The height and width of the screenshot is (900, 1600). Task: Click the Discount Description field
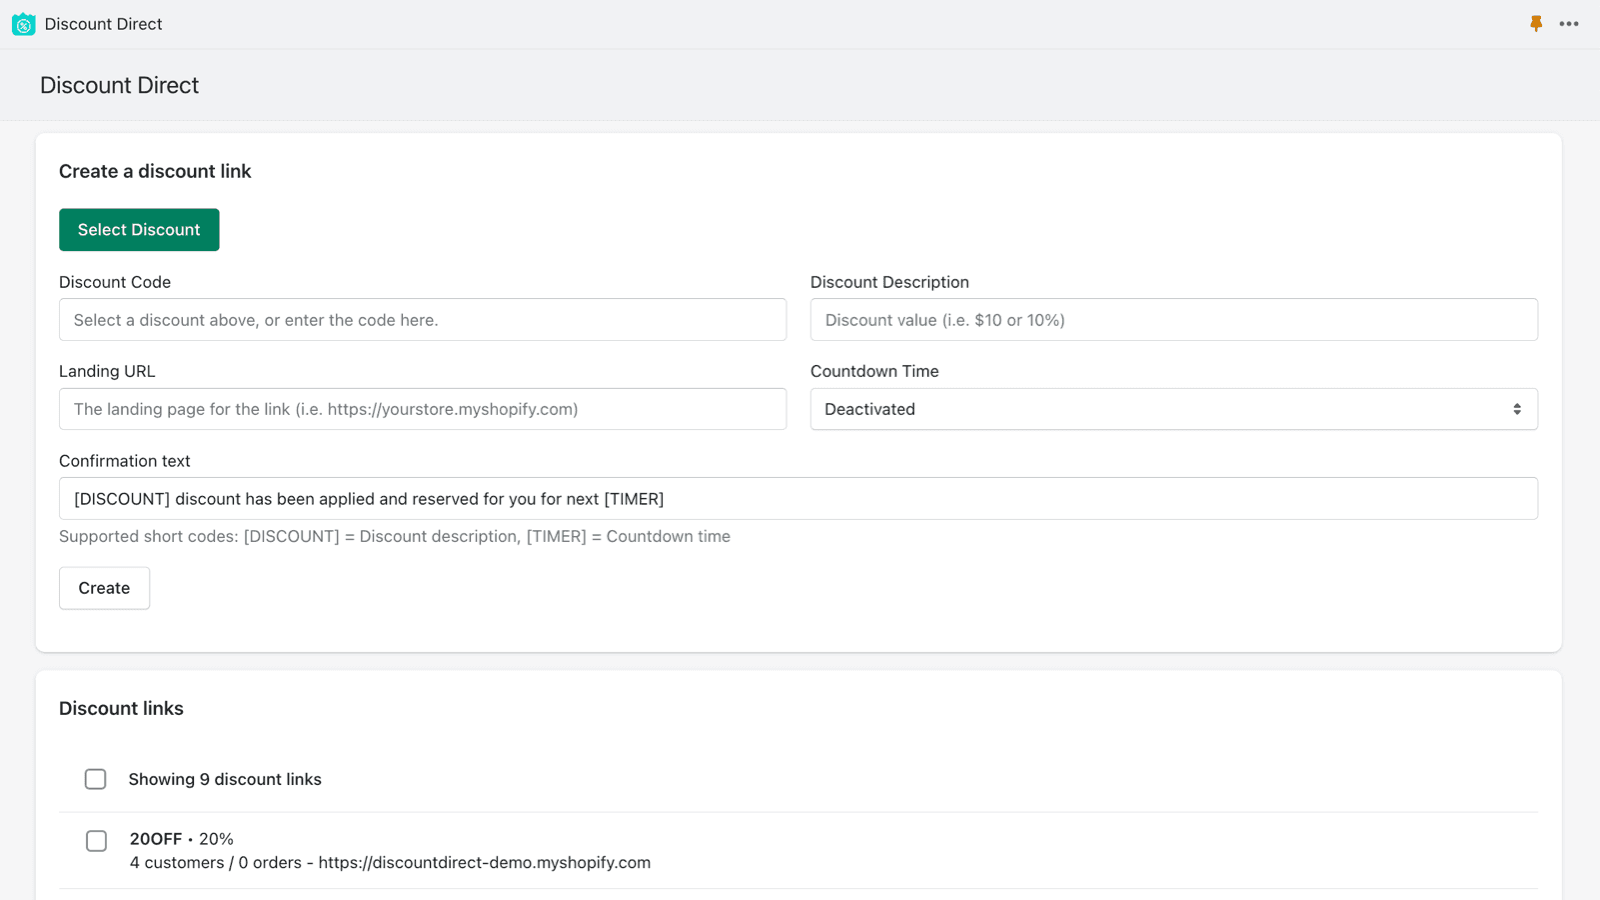tap(1173, 319)
